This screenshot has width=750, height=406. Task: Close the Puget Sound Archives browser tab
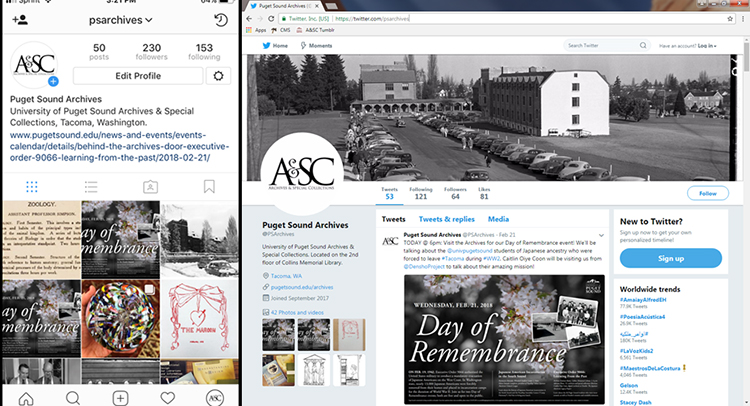pyautogui.click(x=317, y=6)
